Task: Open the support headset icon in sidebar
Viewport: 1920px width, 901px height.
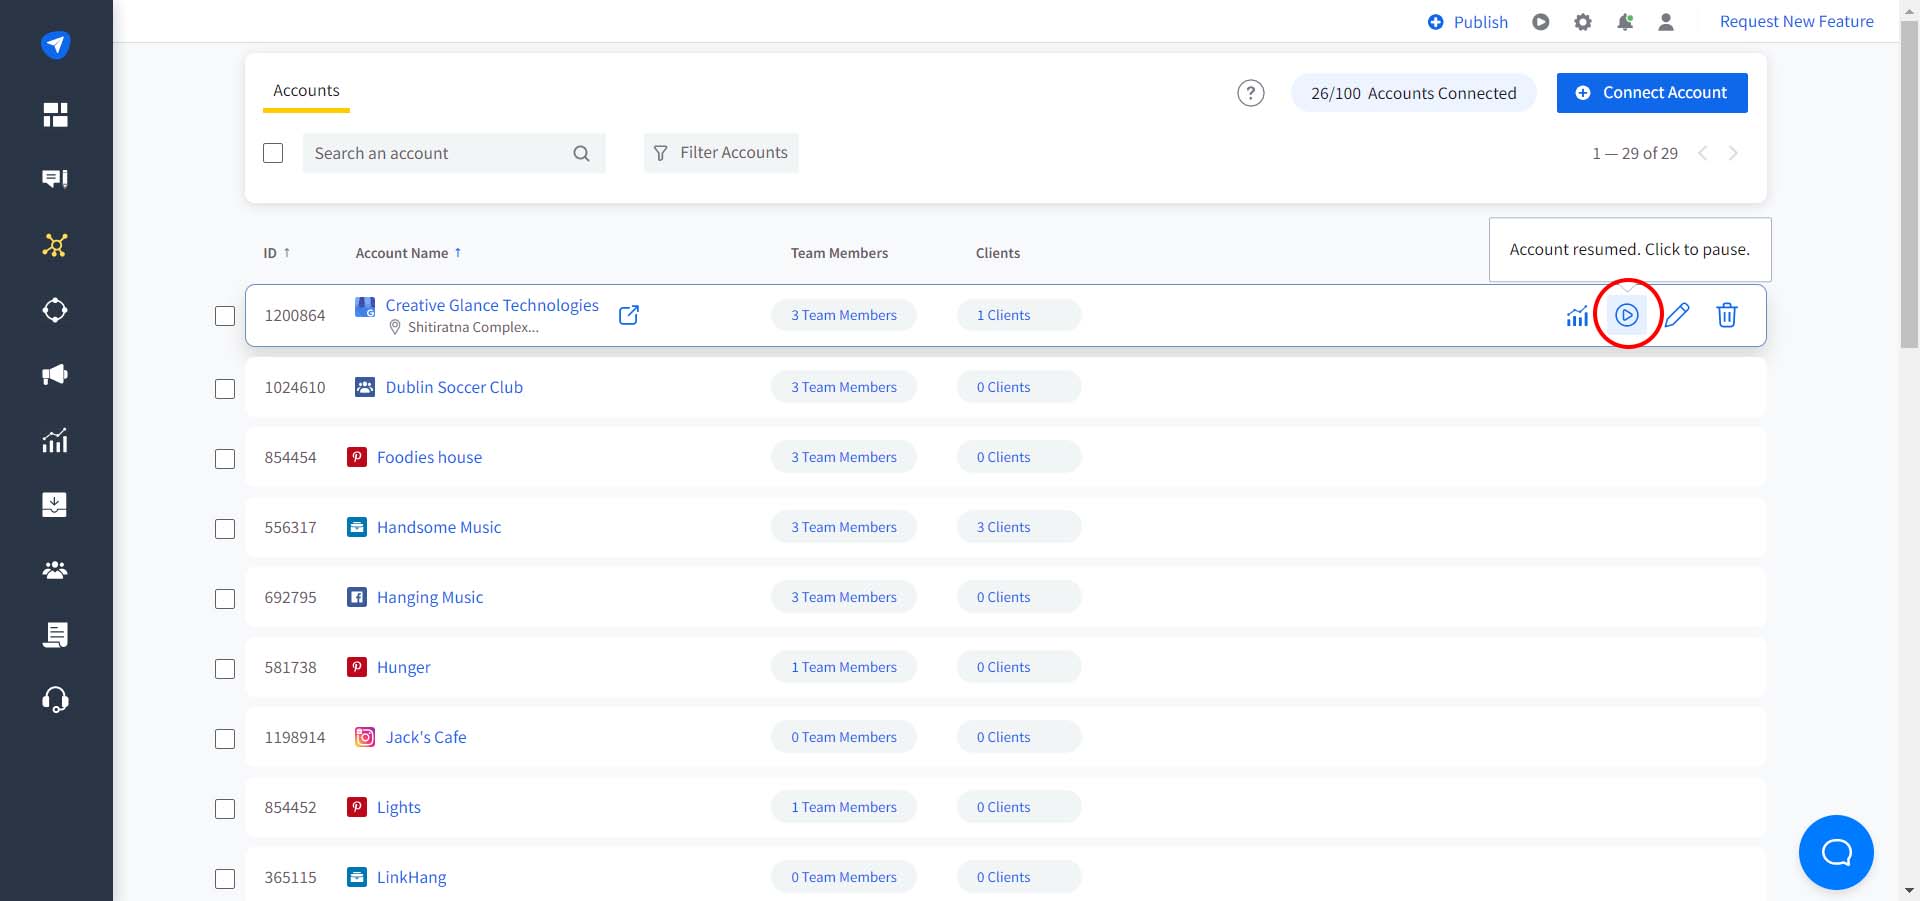Action: 55,699
